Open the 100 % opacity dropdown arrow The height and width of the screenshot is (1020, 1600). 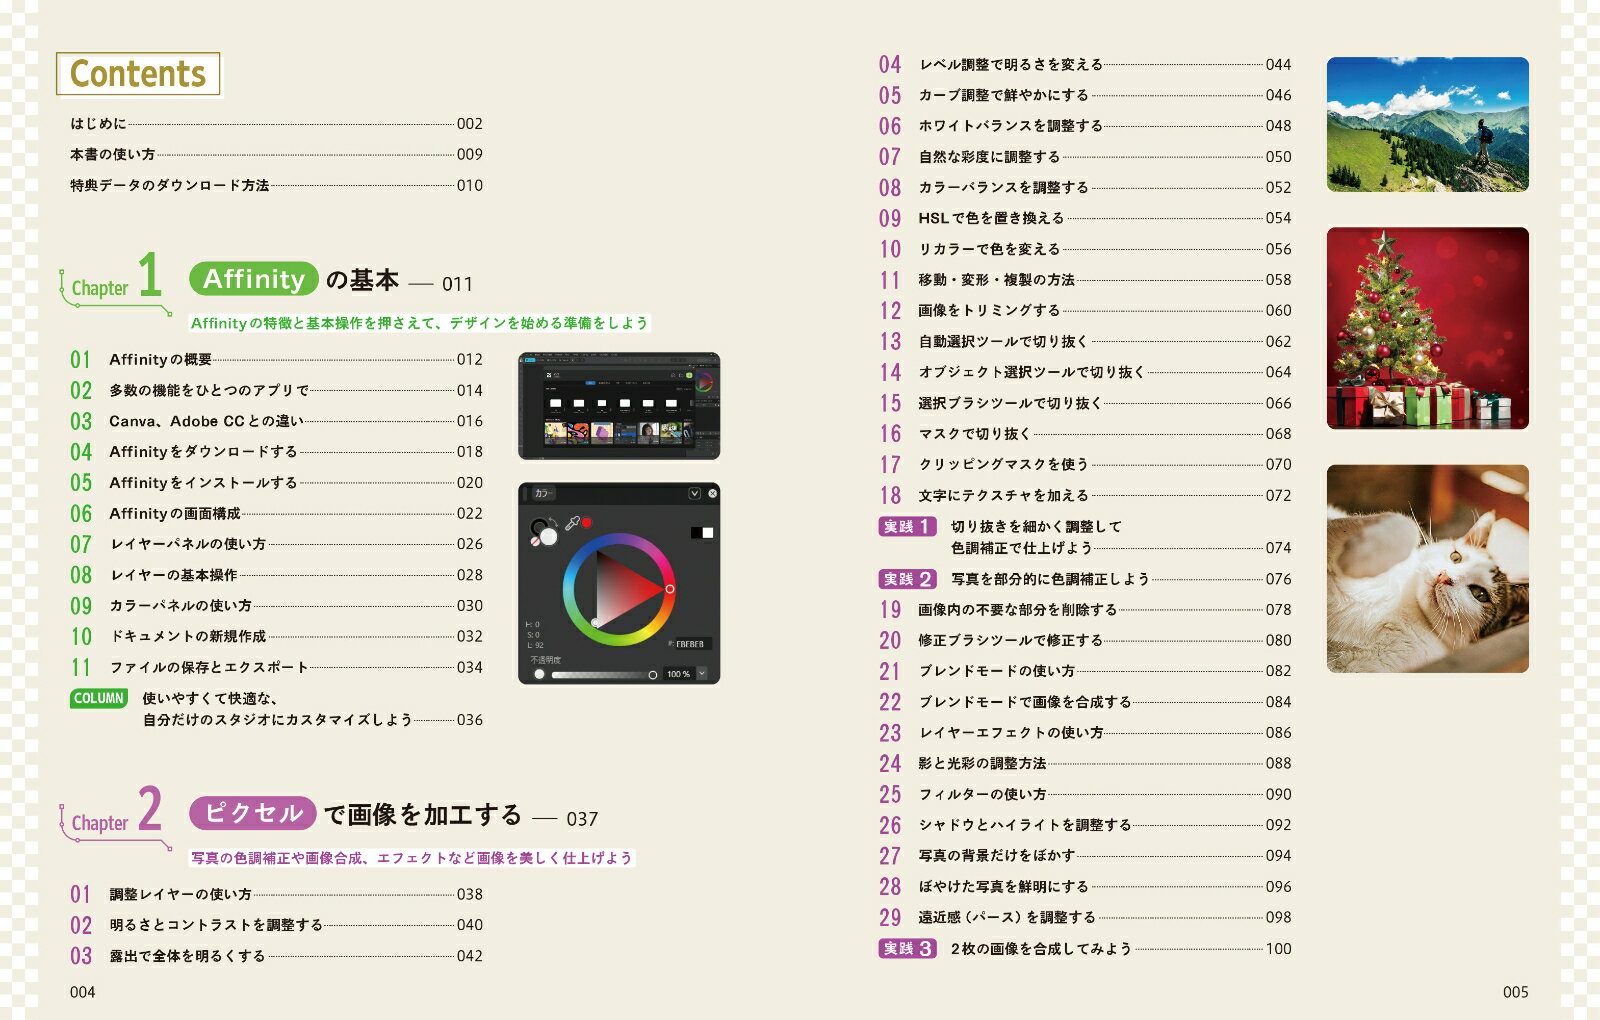coord(702,674)
